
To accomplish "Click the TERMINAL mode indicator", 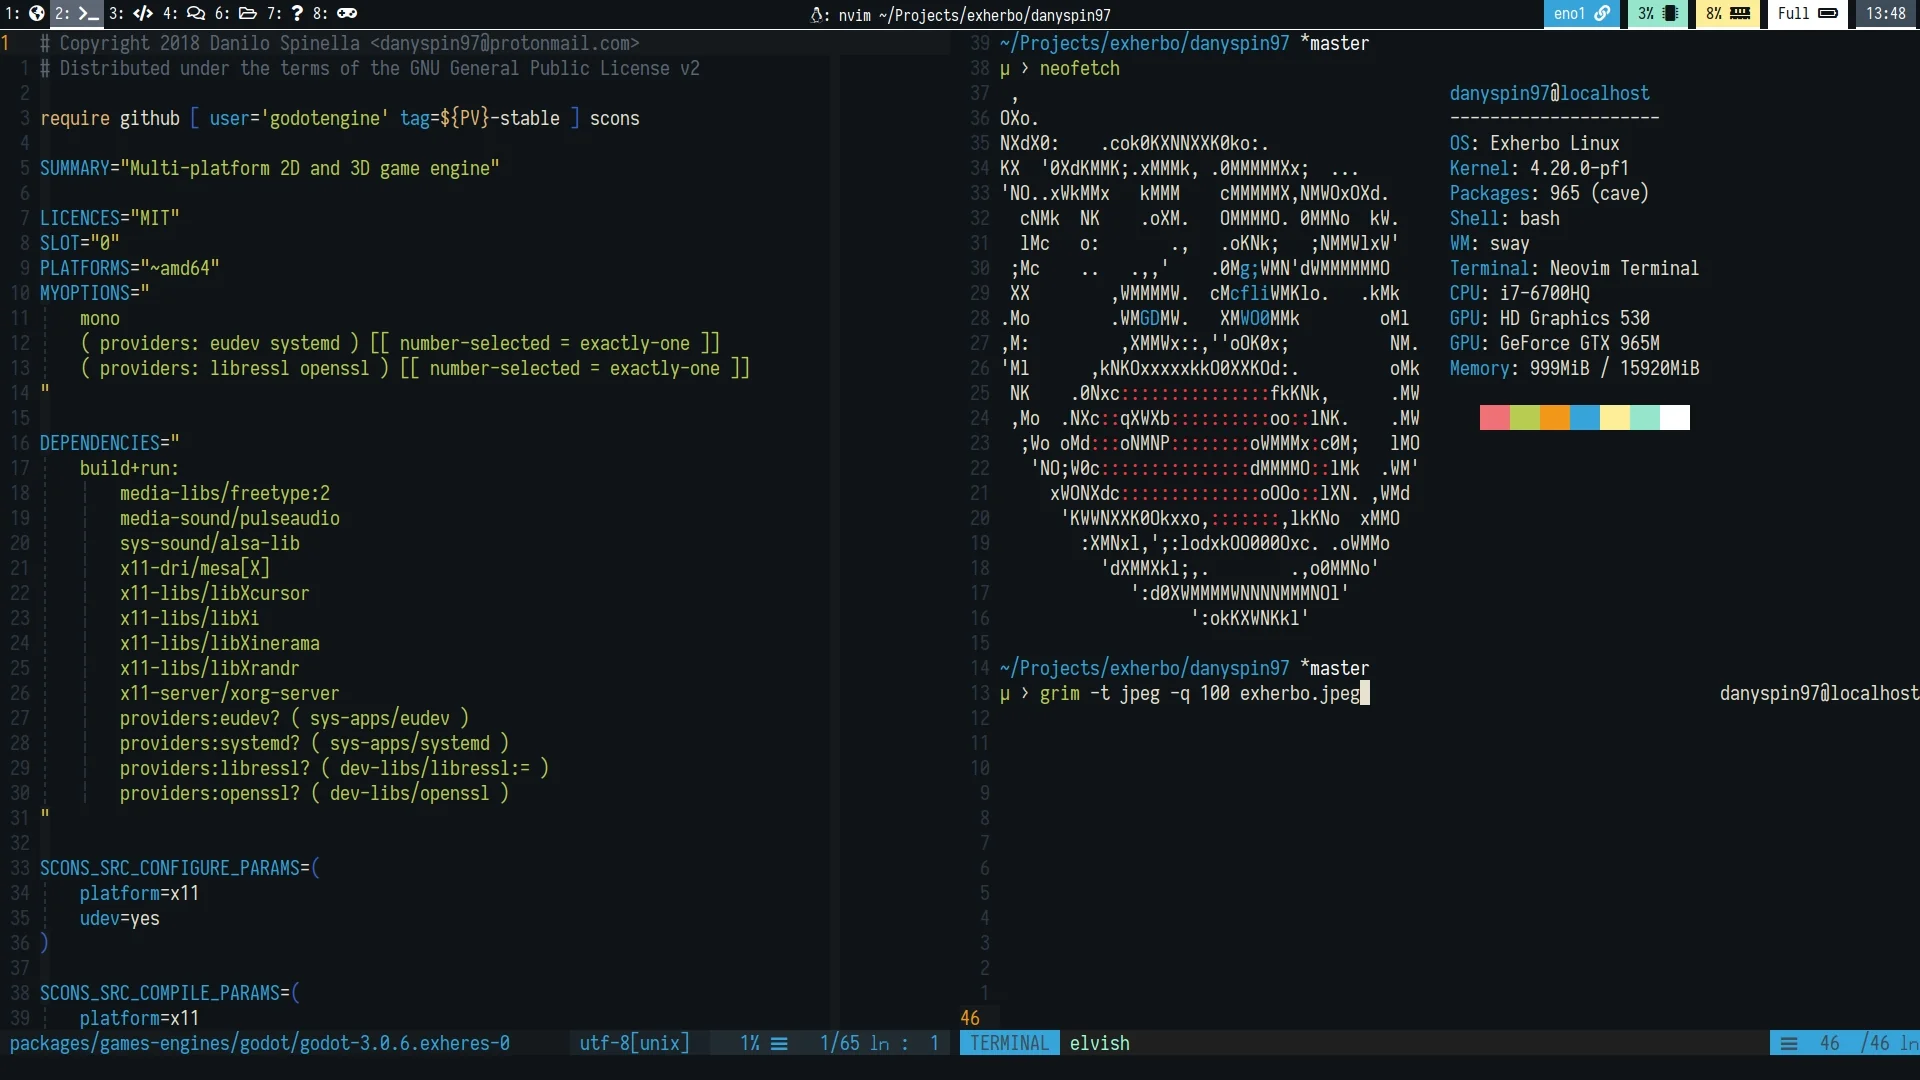I will point(1010,1043).
